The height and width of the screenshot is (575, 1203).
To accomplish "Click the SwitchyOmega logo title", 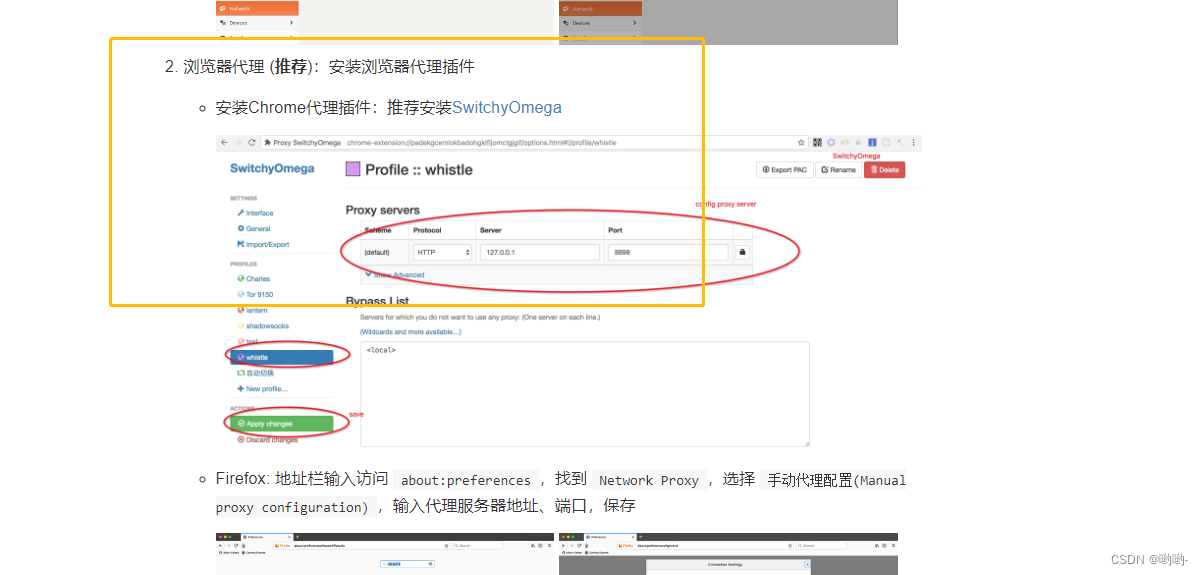I will [272, 168].
